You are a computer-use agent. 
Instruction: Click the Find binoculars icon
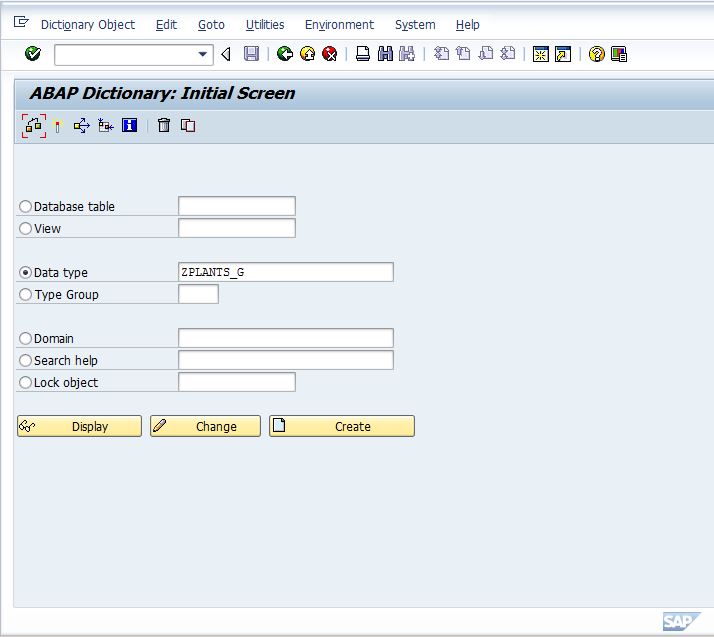click(x=385, y=54)
